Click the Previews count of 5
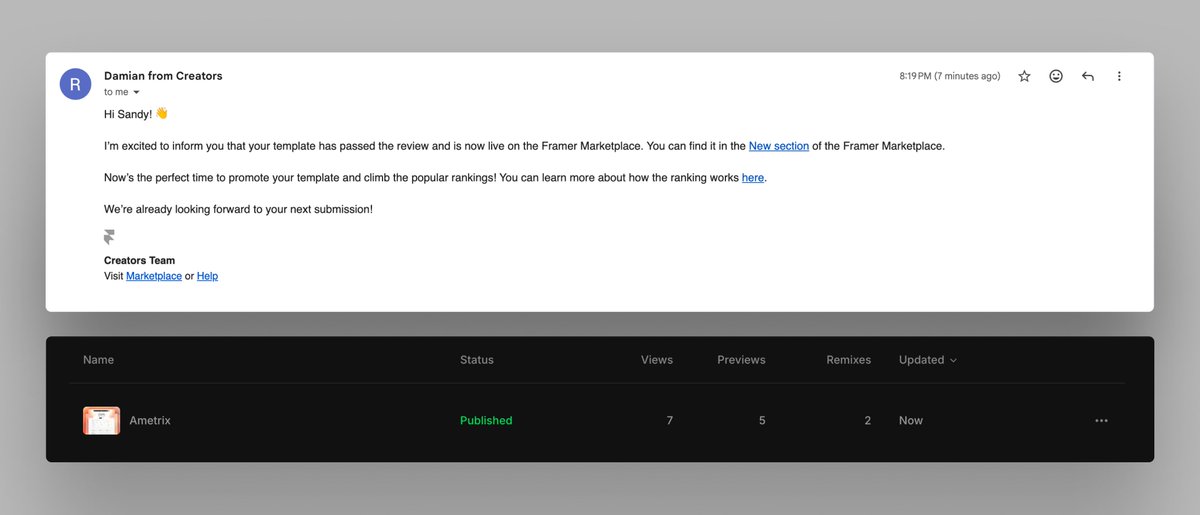 click(762, 421)
